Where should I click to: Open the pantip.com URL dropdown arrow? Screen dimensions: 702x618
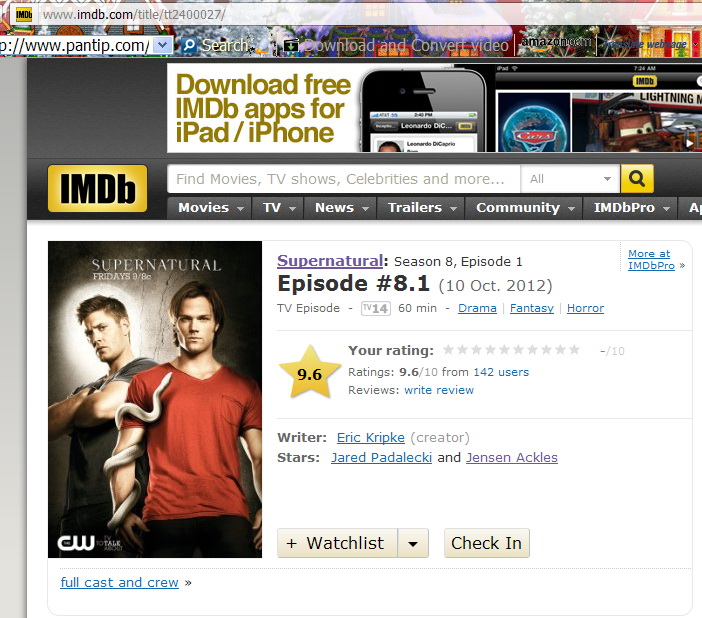(x=163, y=45)
